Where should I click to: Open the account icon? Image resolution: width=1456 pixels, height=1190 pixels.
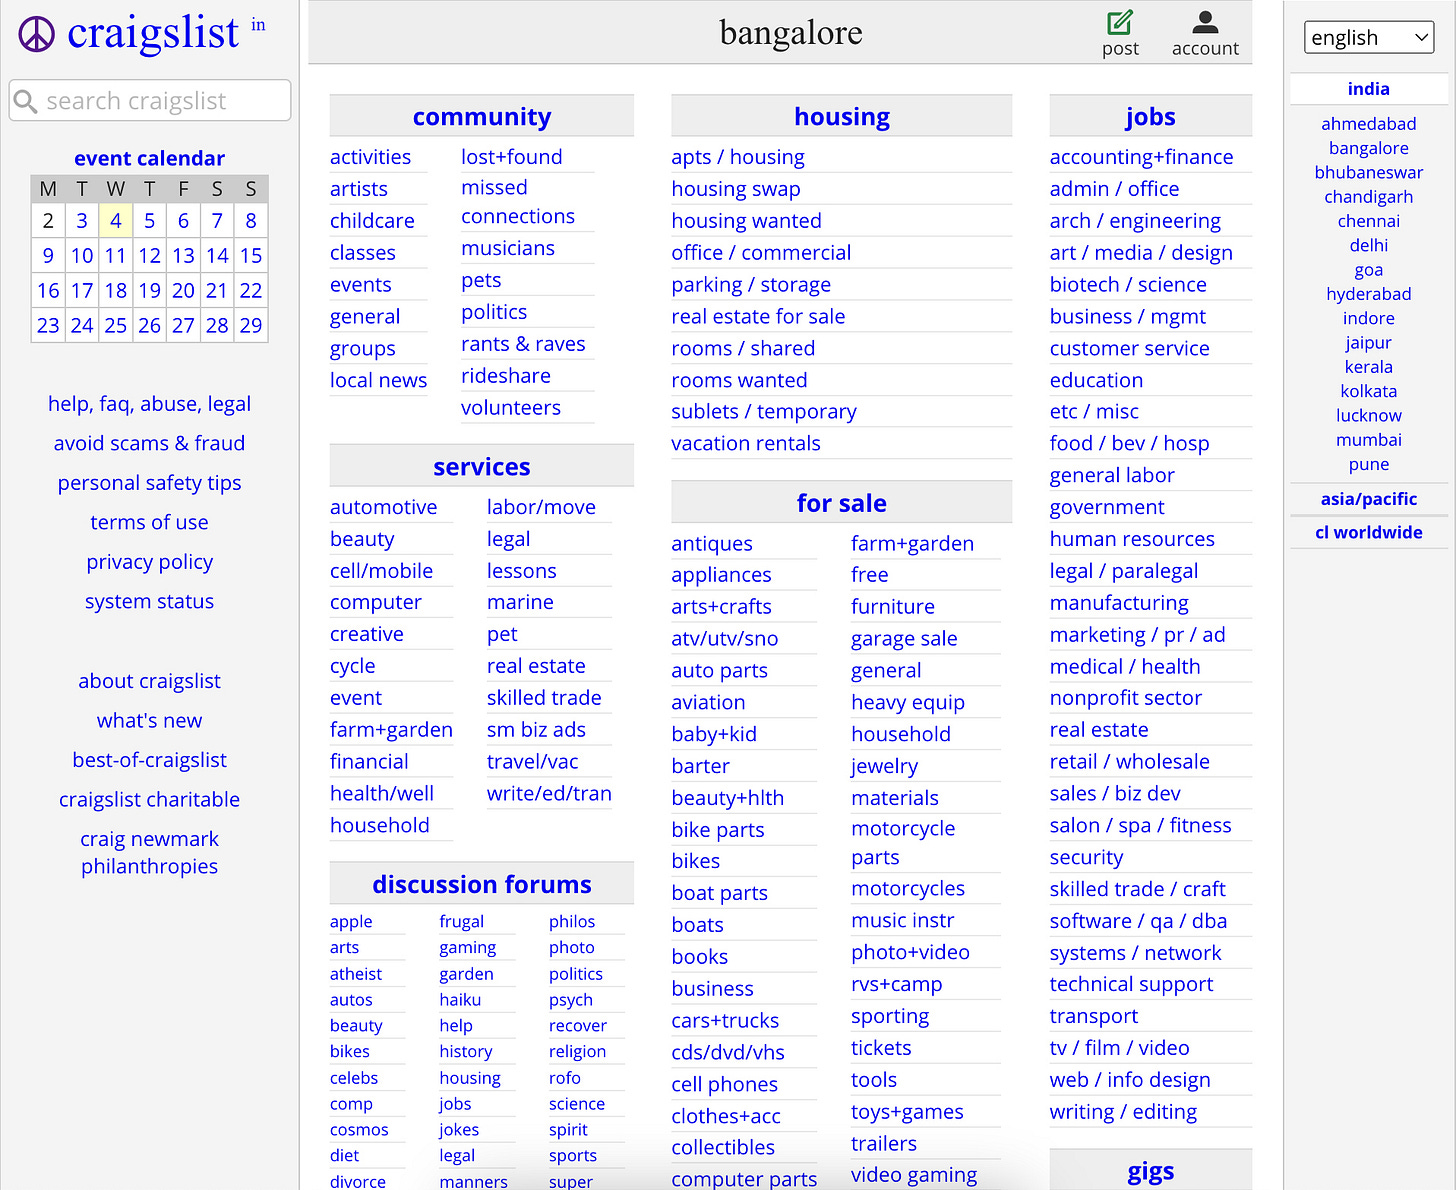click(1205, 34)
